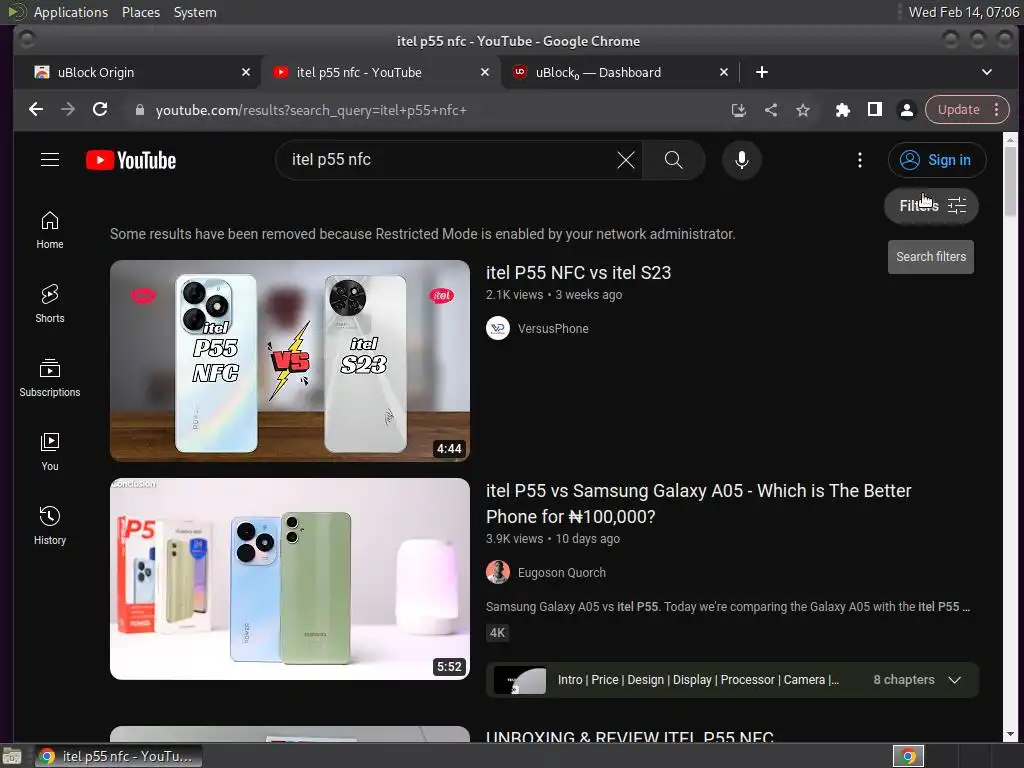
Task: Go forward with browser forward arrow
Action: pos(68,110)
